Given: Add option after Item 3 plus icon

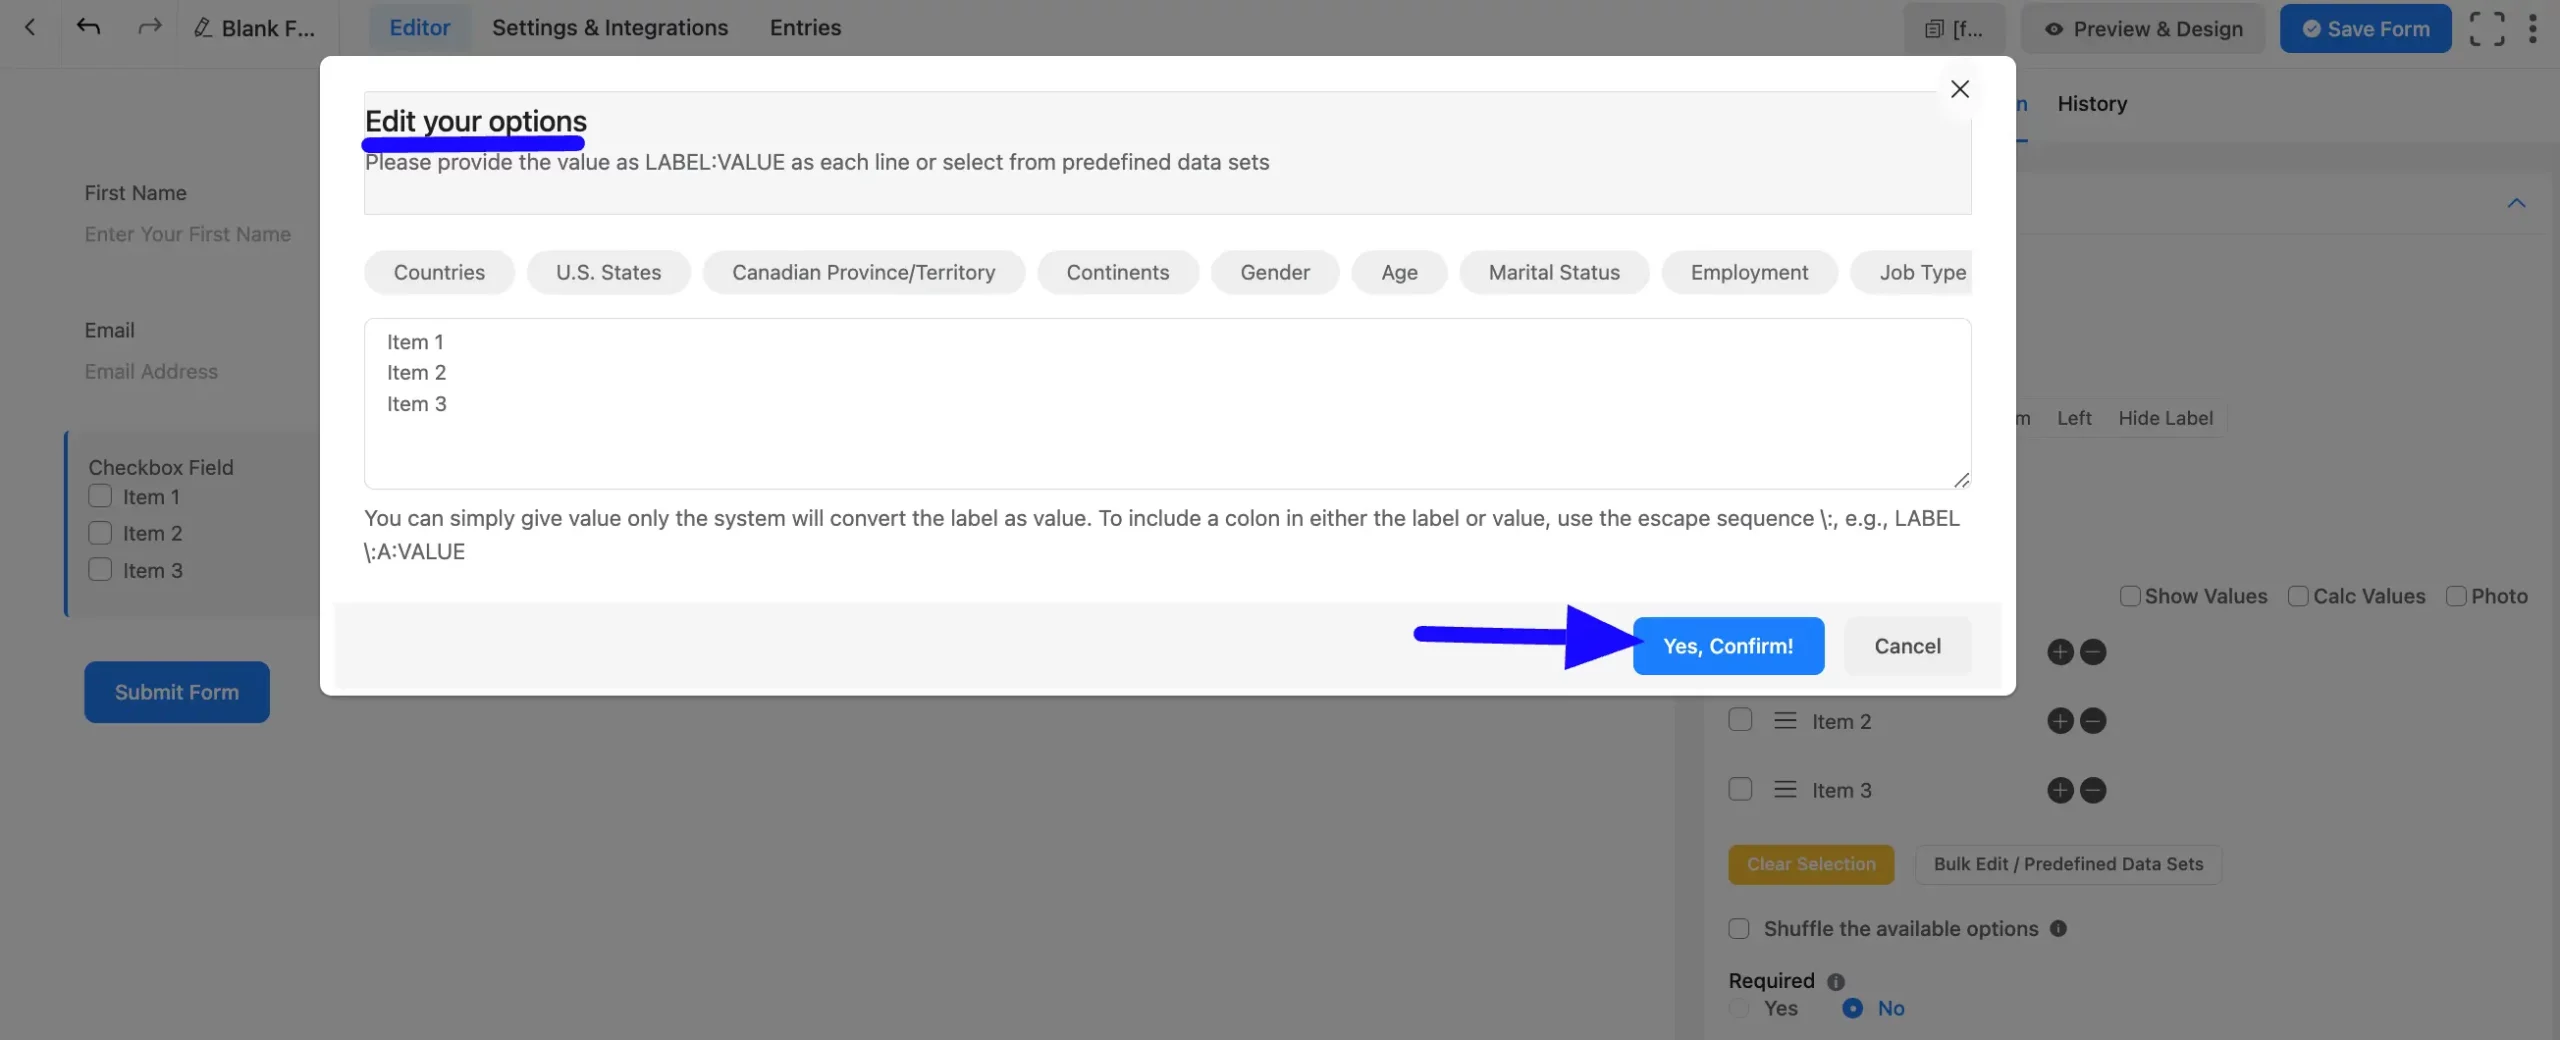Looking at the screenshot, I should point(2060,790).
